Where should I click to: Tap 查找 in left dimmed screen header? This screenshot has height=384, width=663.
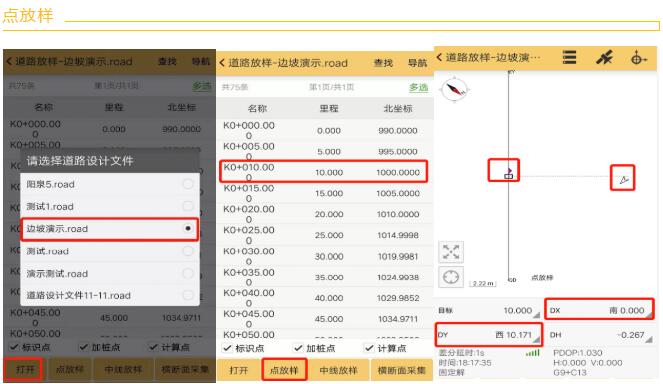pos(167,62)
